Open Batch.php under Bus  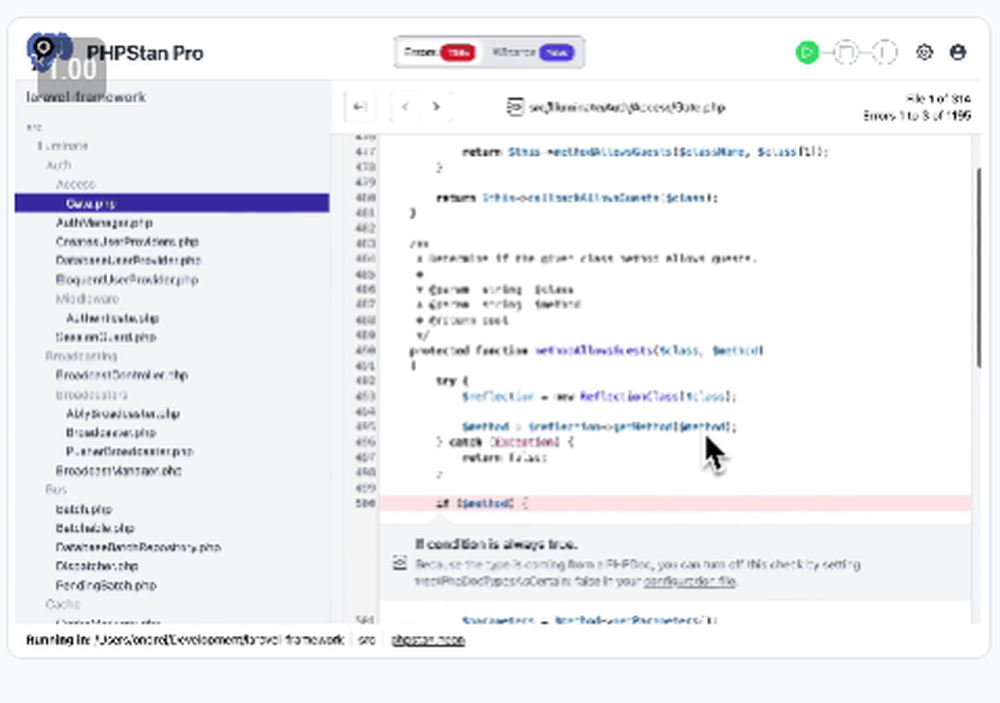pyautogui.click(x=84, y=509)
